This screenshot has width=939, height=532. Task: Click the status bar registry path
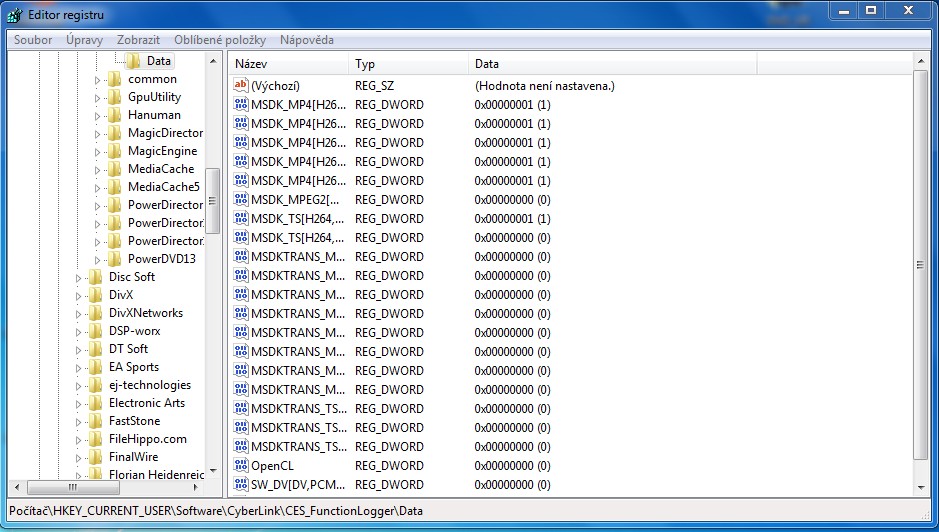pyautogui.click(x=216, y=511)
